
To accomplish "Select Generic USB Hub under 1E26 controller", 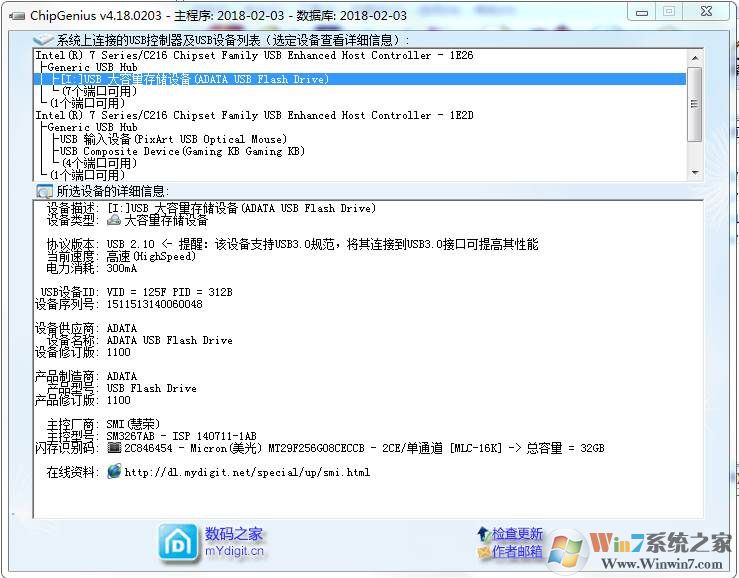I will pos(92,67).
